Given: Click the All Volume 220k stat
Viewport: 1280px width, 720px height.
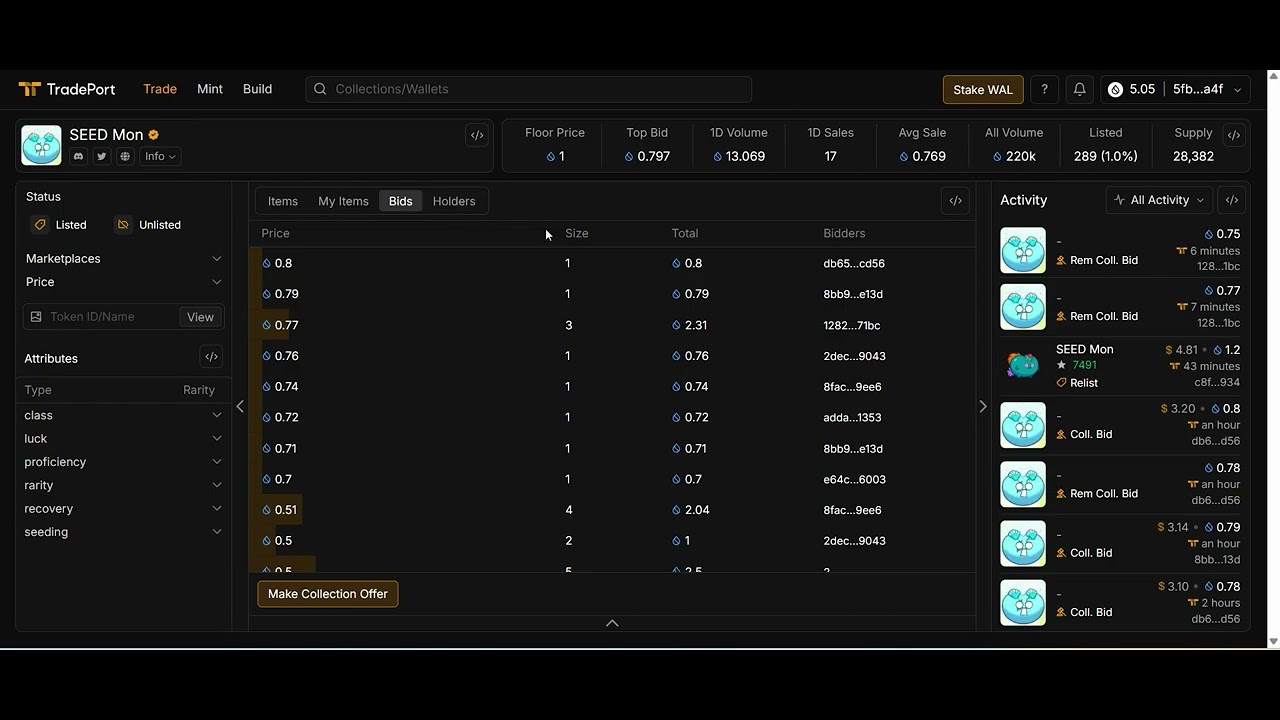Looking at the screenshot, I should tap(1014, 145).
